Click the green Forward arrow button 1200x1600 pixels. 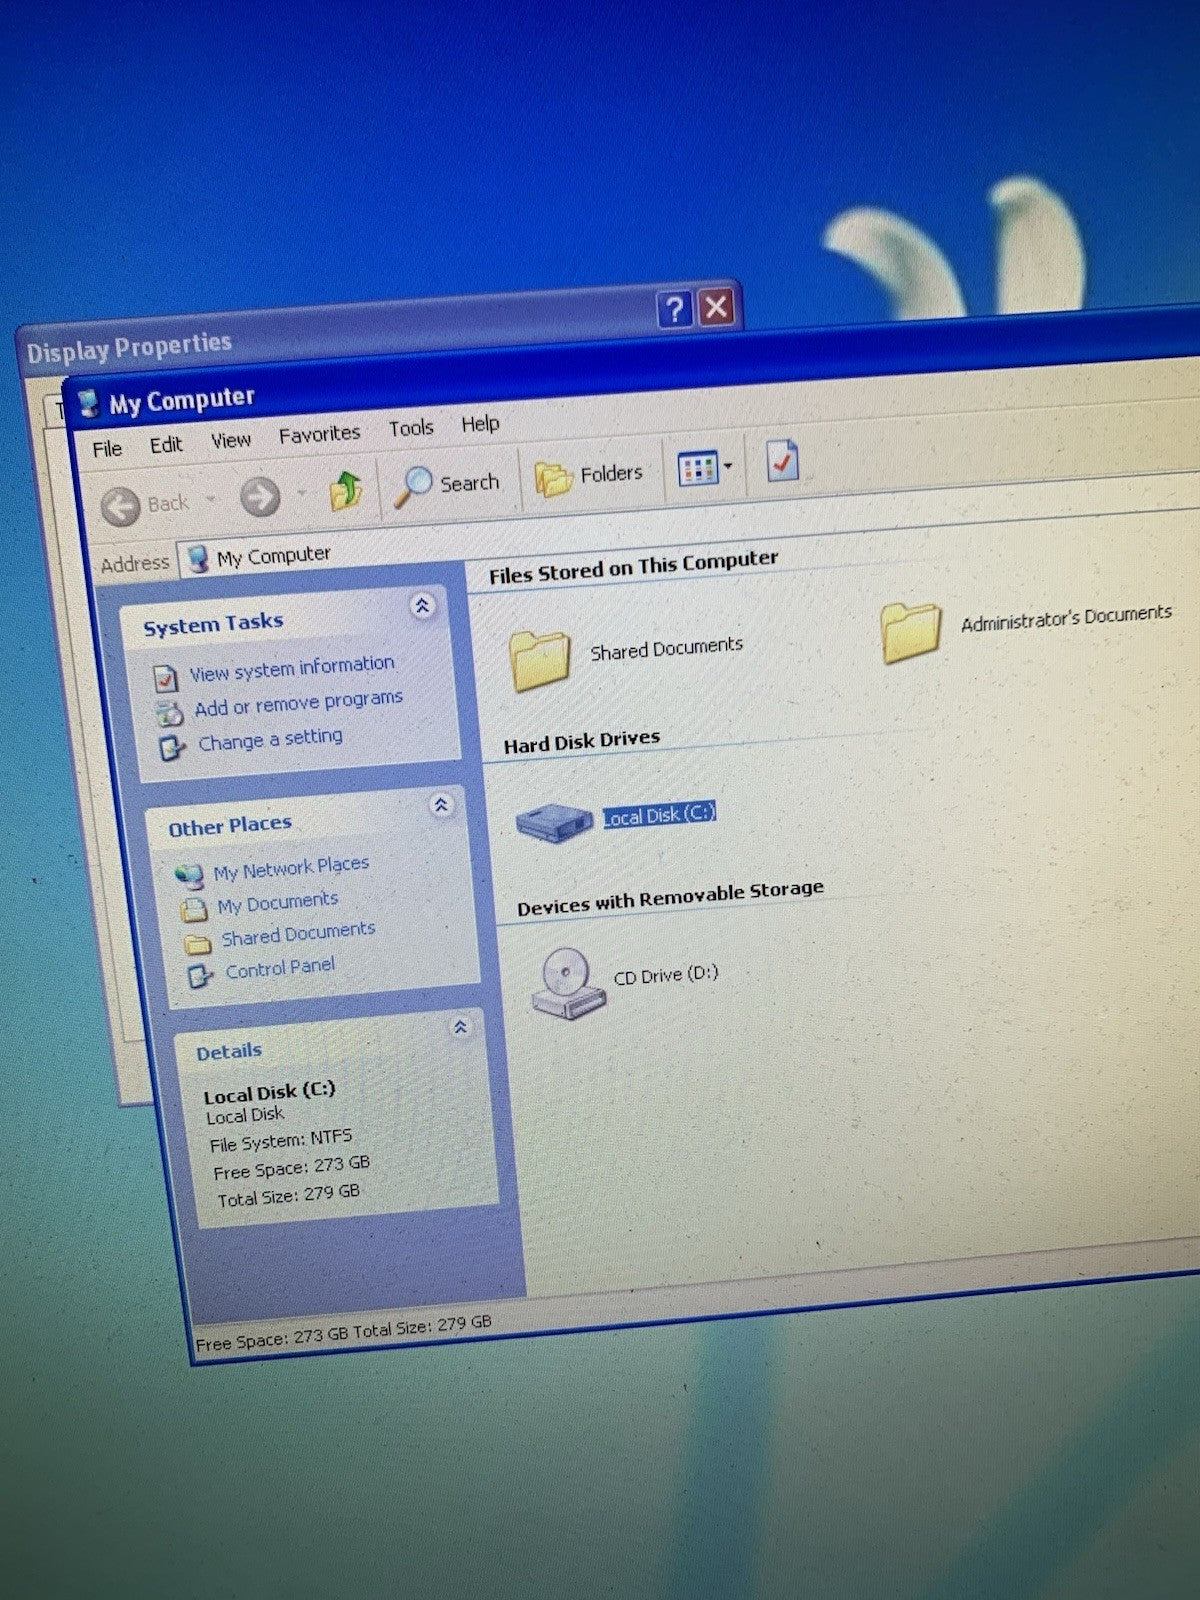click(x=260, y=497)
